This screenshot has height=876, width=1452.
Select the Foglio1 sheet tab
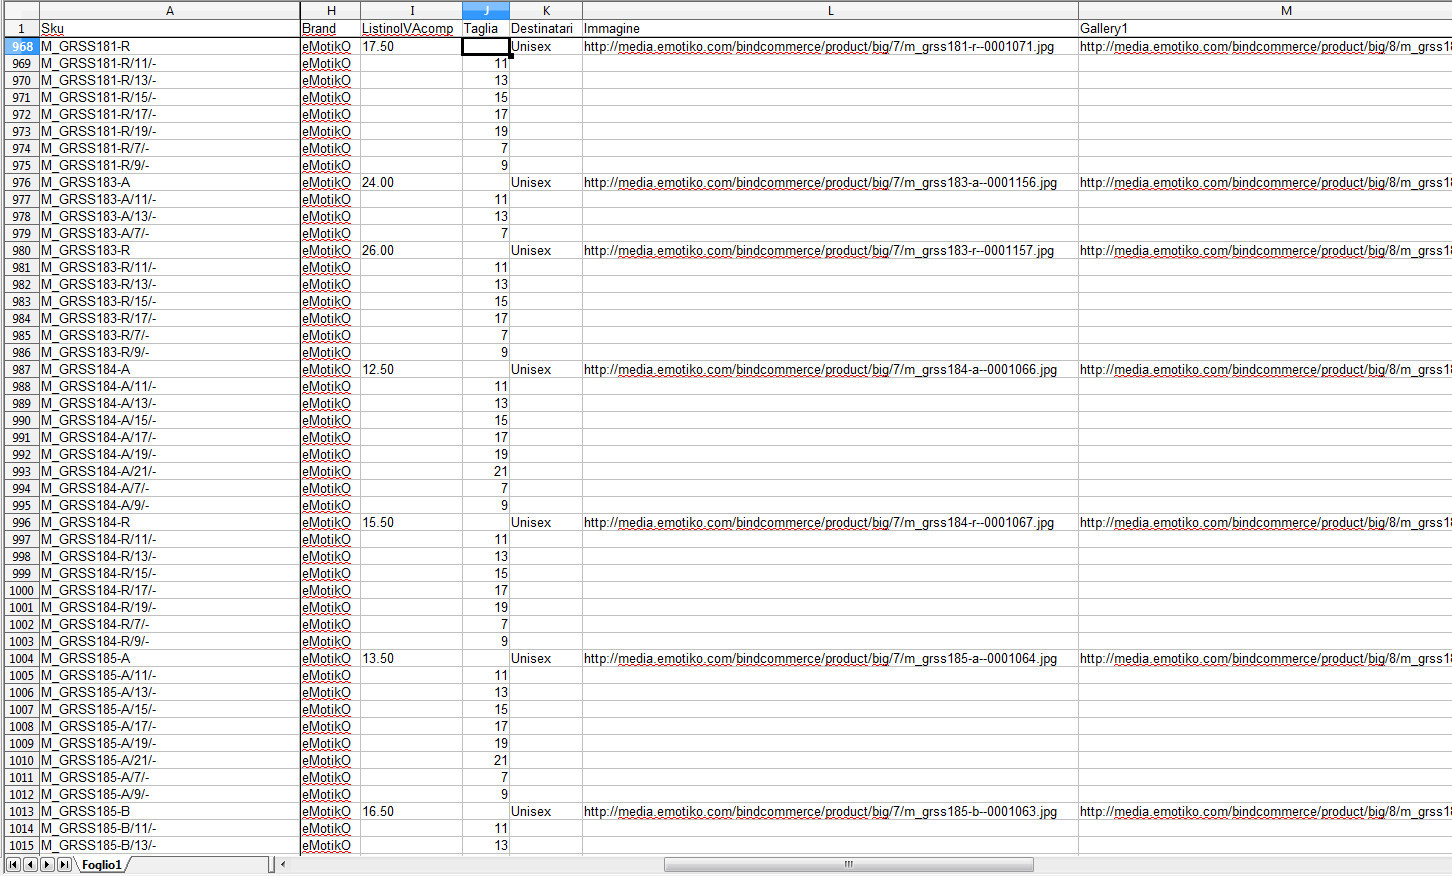click(x=101, y=865)
